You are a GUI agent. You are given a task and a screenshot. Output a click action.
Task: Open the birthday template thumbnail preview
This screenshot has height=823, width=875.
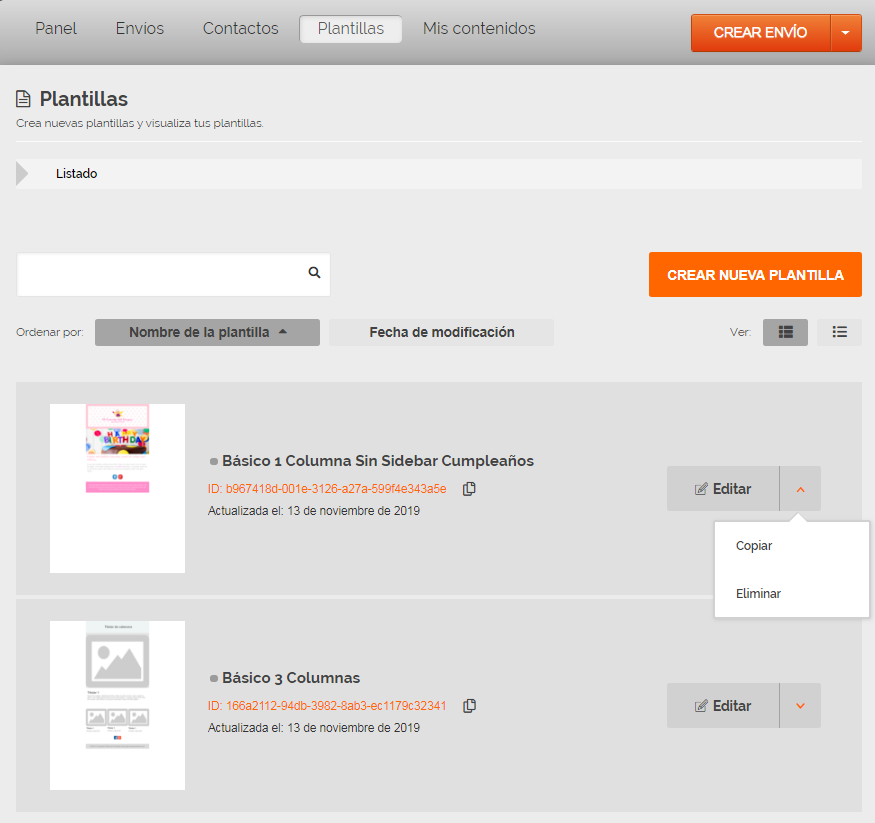point(117,488)
